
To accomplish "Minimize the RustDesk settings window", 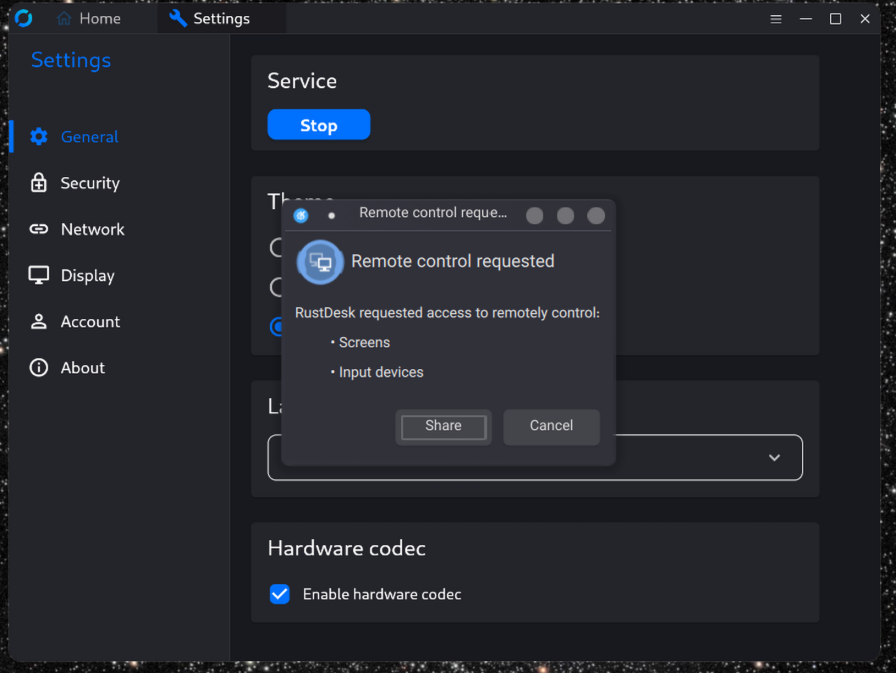I will 806,19.
